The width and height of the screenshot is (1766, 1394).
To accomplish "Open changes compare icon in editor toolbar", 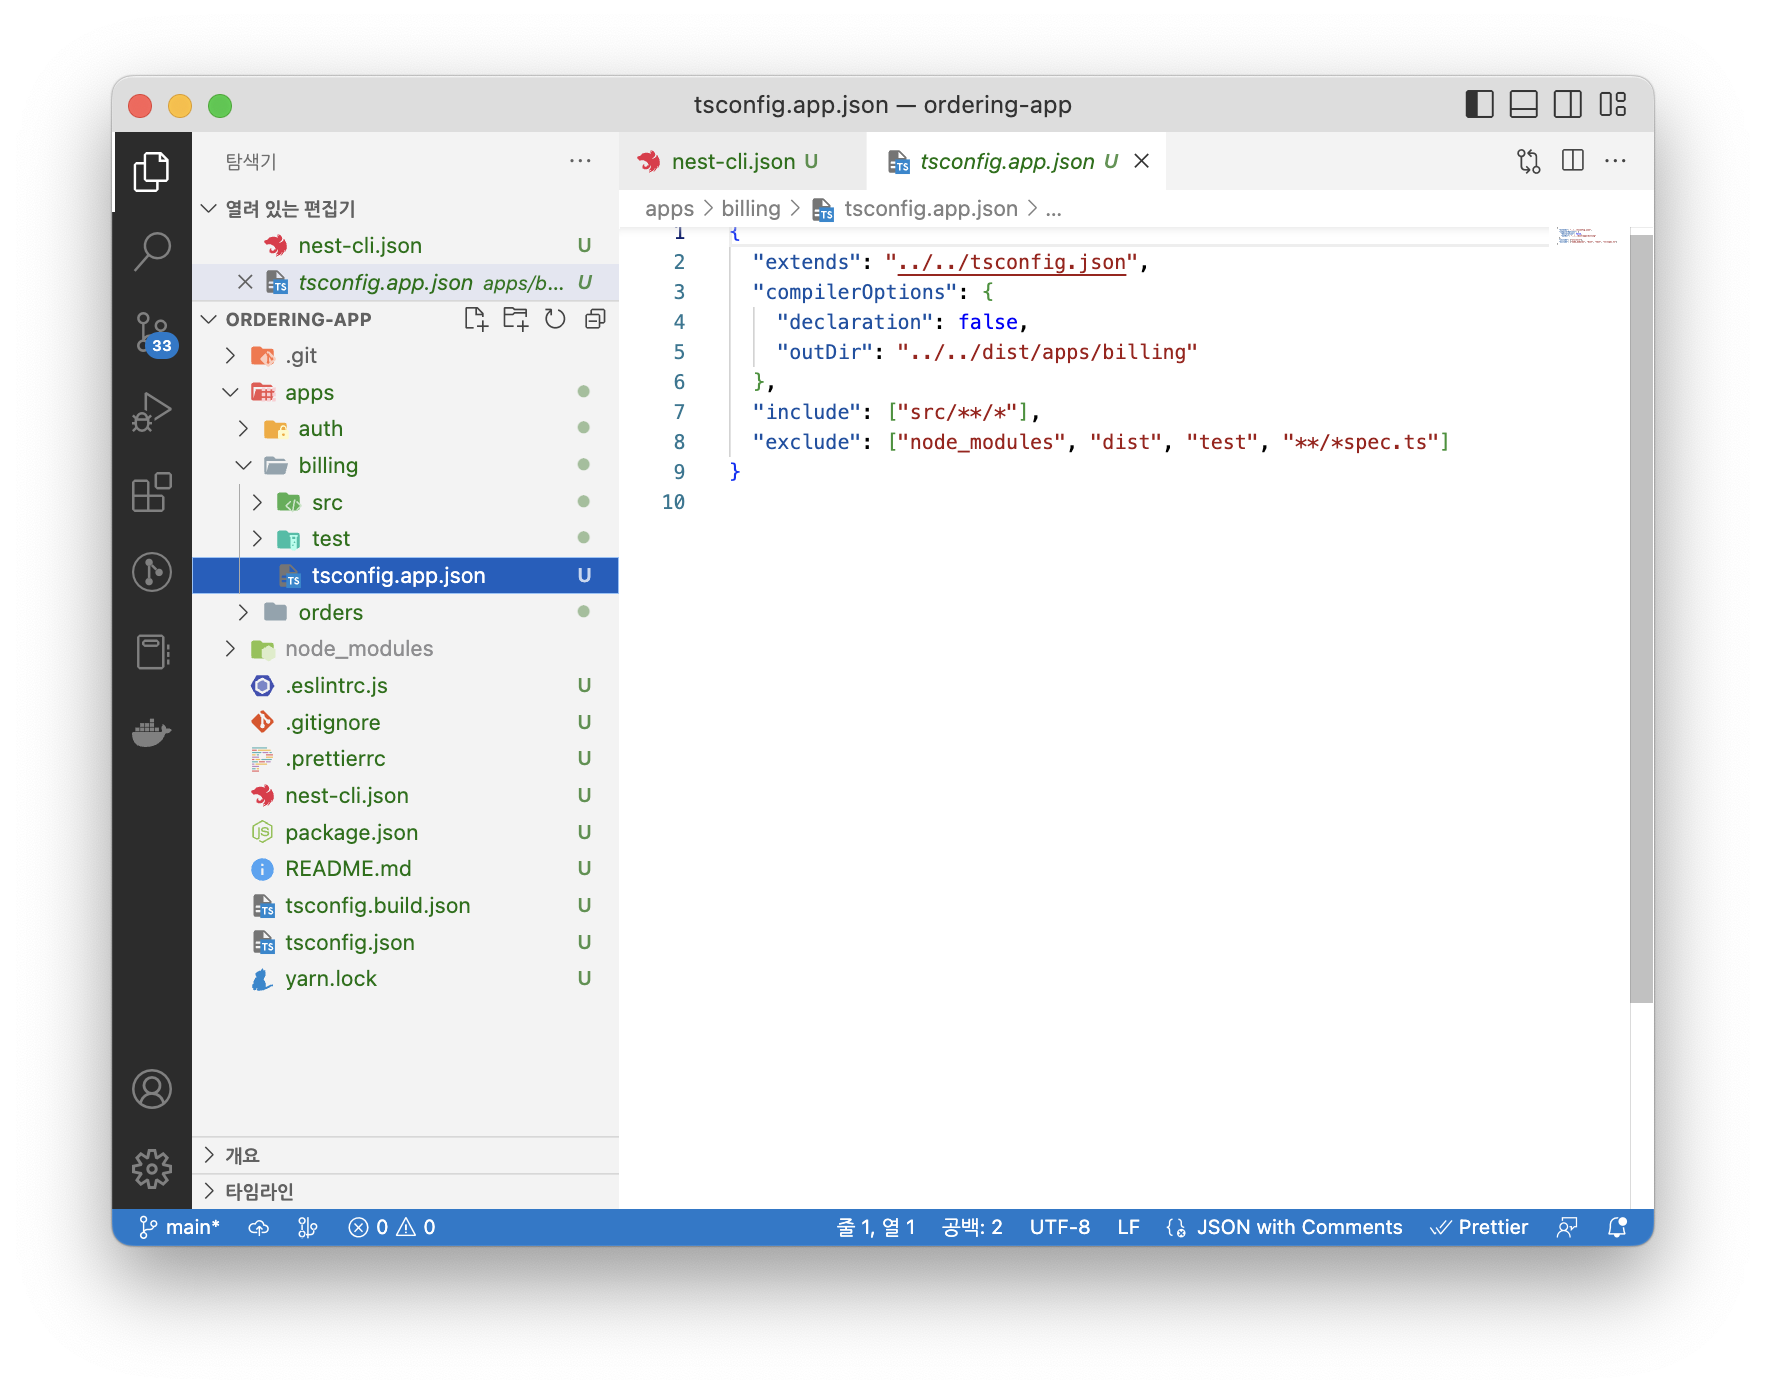I will pos(1528,161).
